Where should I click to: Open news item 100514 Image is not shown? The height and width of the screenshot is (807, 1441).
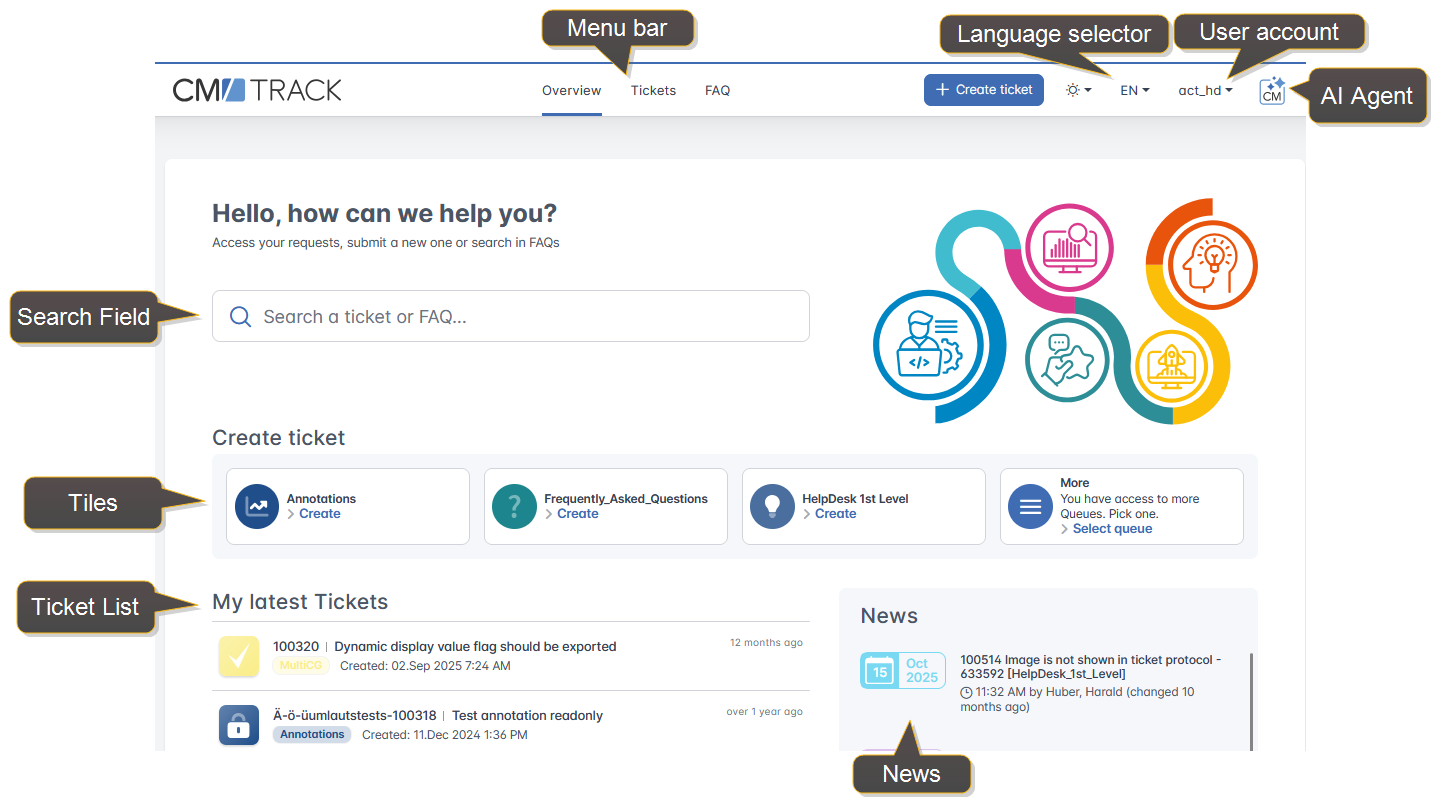tap(1091, 667)
